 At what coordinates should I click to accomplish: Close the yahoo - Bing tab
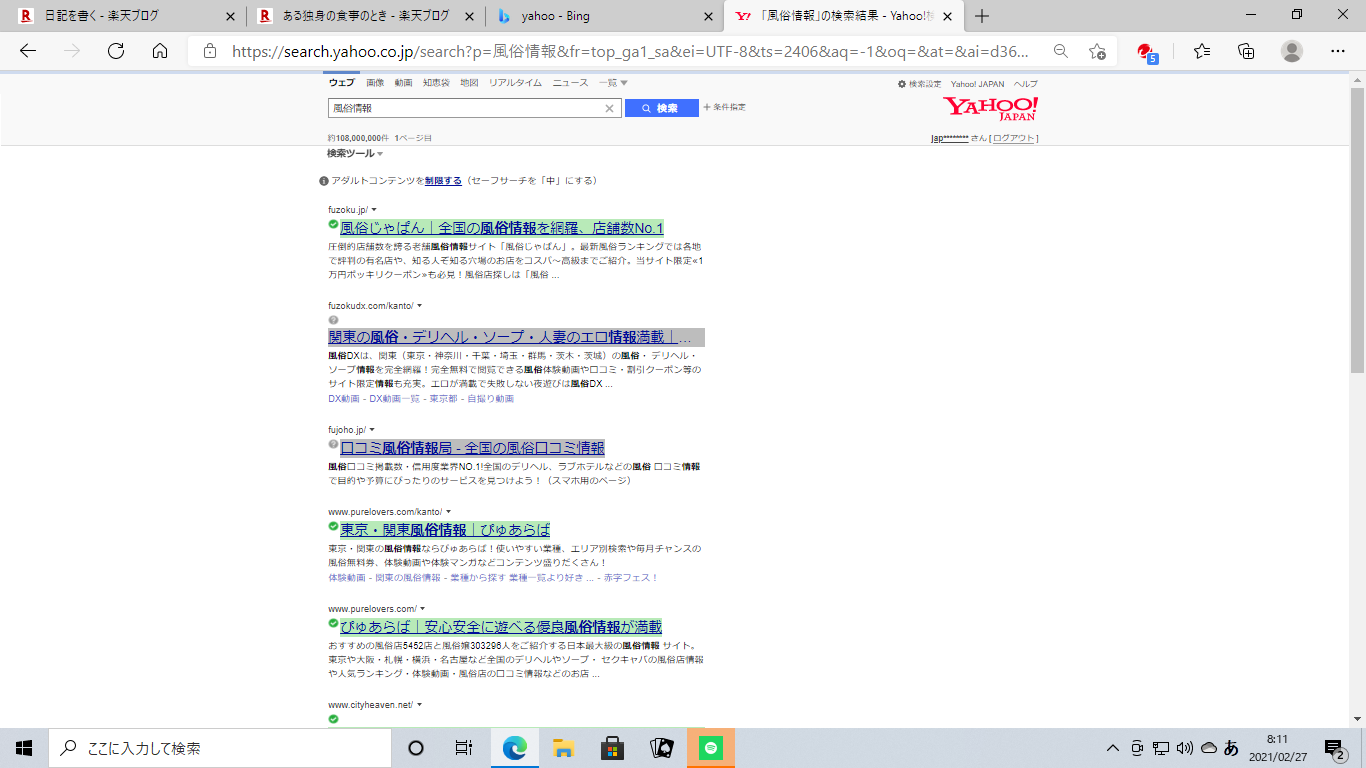coord(707,16)
